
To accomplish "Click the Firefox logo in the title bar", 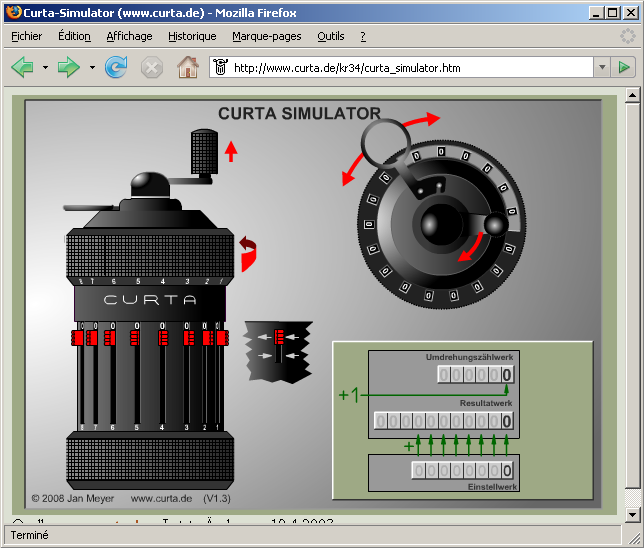I will coord(14,12).
